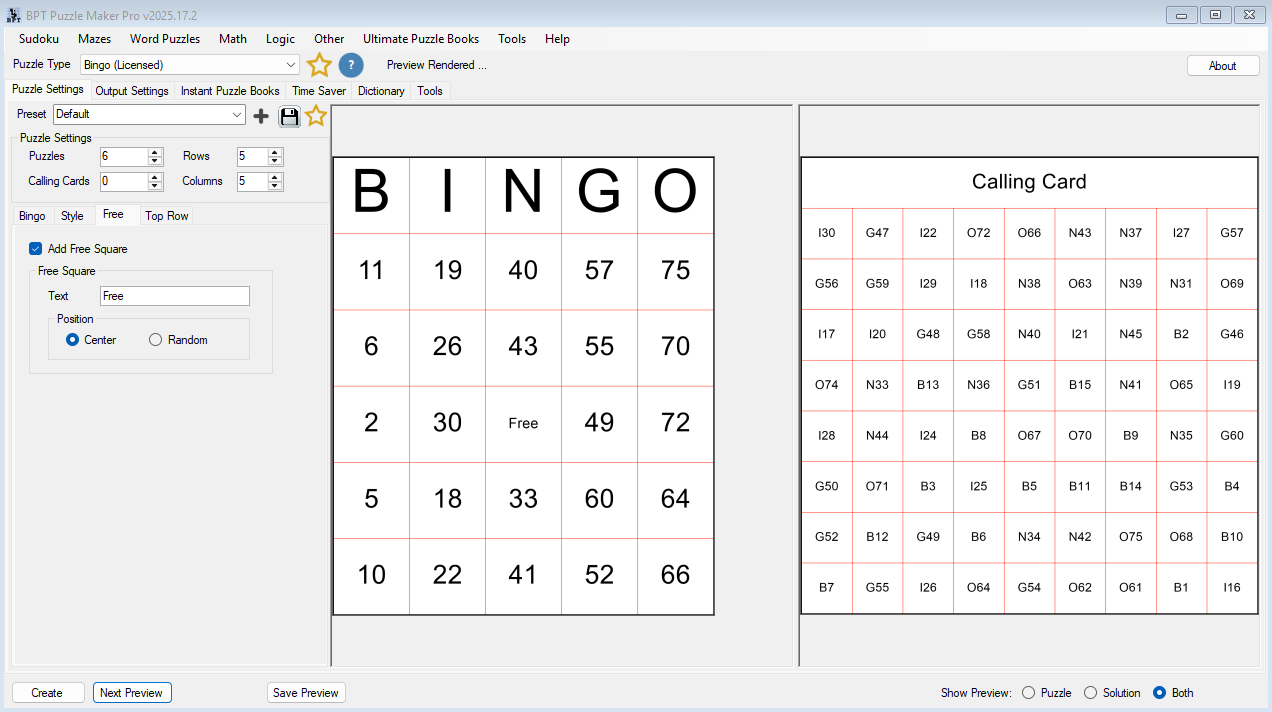Click the Free Square text field
Viewport: 1272px width, 712px height.
point(174,295)
